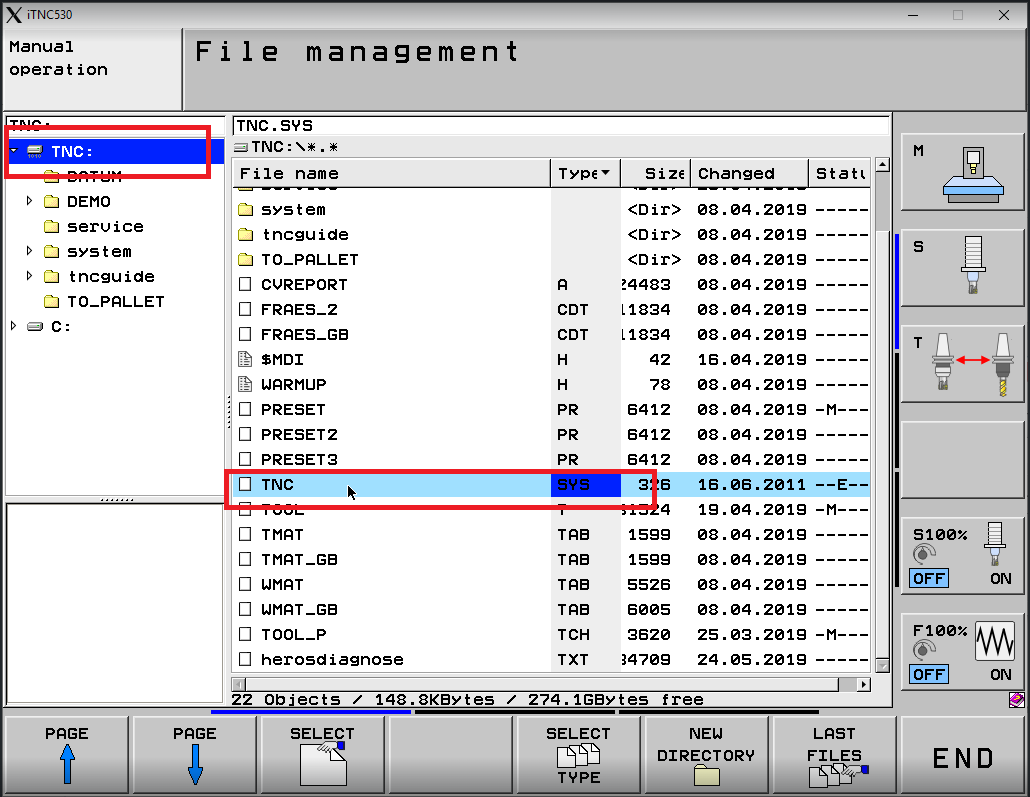Turn feed override F100% ON
This screenshot has width=1030, height=797.
[1000, 674]
